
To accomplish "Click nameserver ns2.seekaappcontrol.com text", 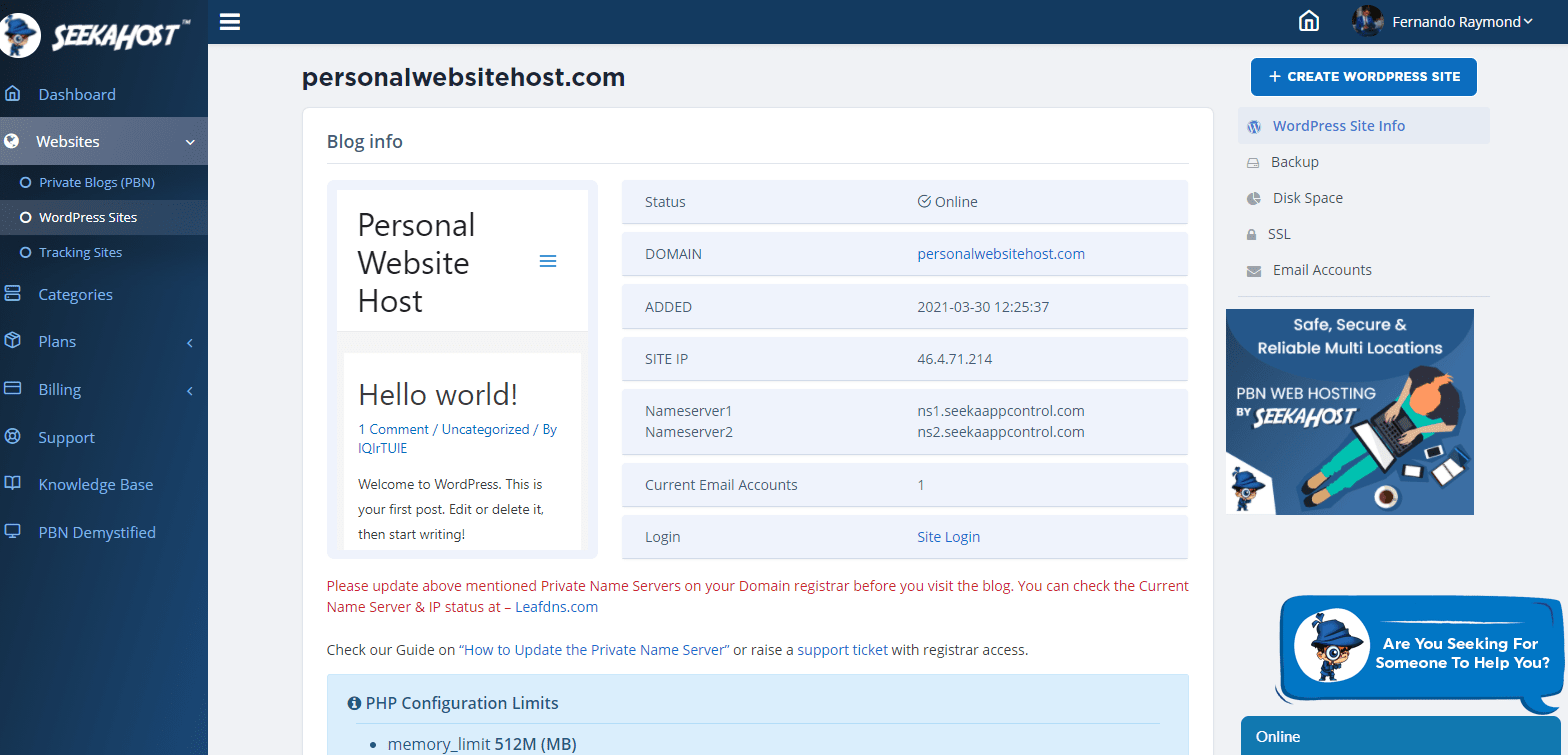I will 1001,432.
